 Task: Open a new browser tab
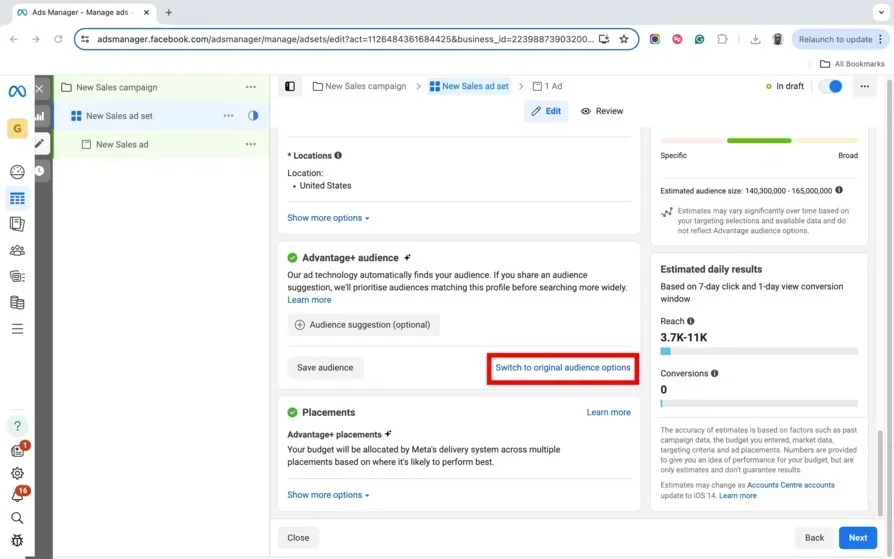click(x=169, y=12)
